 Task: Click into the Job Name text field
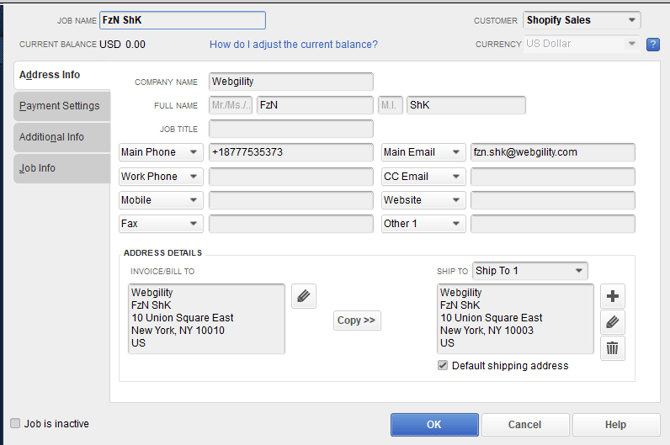tap(181, 20)
